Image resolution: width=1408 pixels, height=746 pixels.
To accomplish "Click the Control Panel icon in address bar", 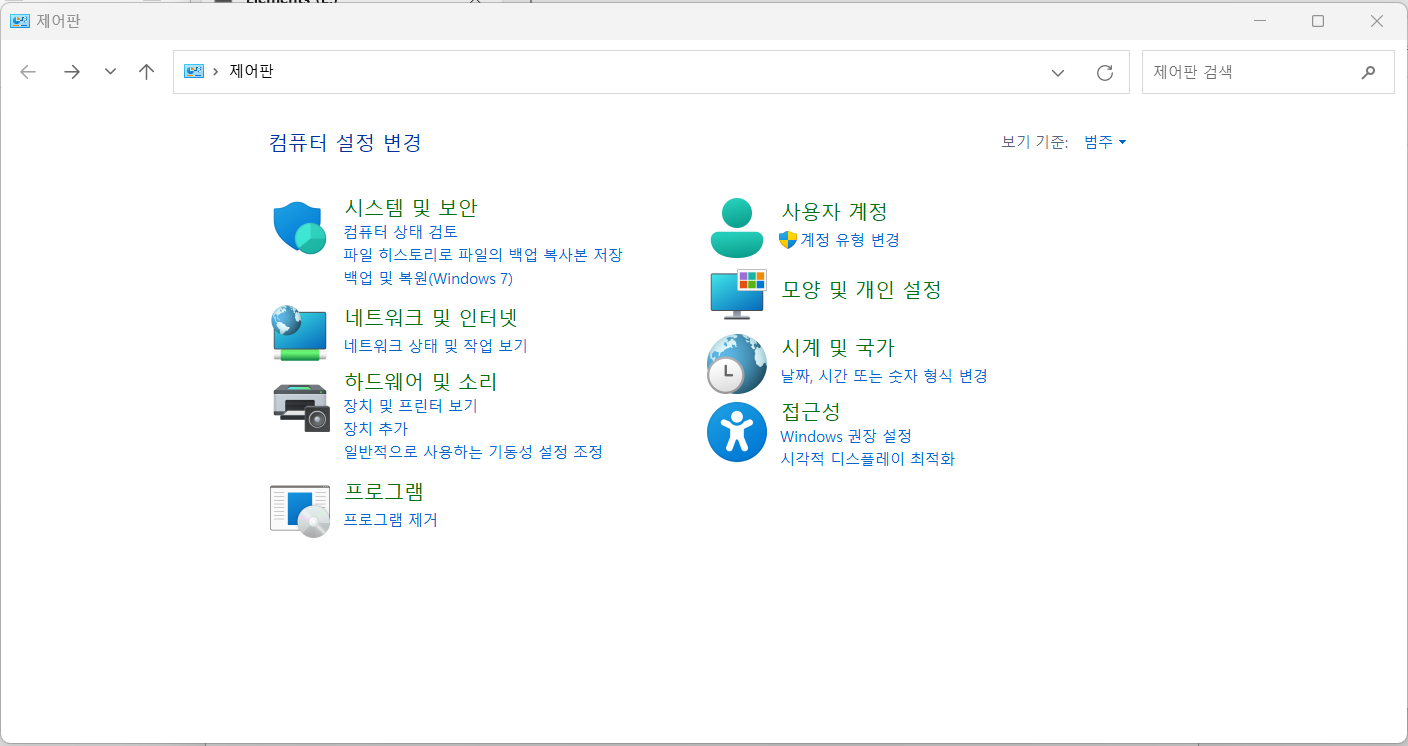I will click(x=194, y=71).
